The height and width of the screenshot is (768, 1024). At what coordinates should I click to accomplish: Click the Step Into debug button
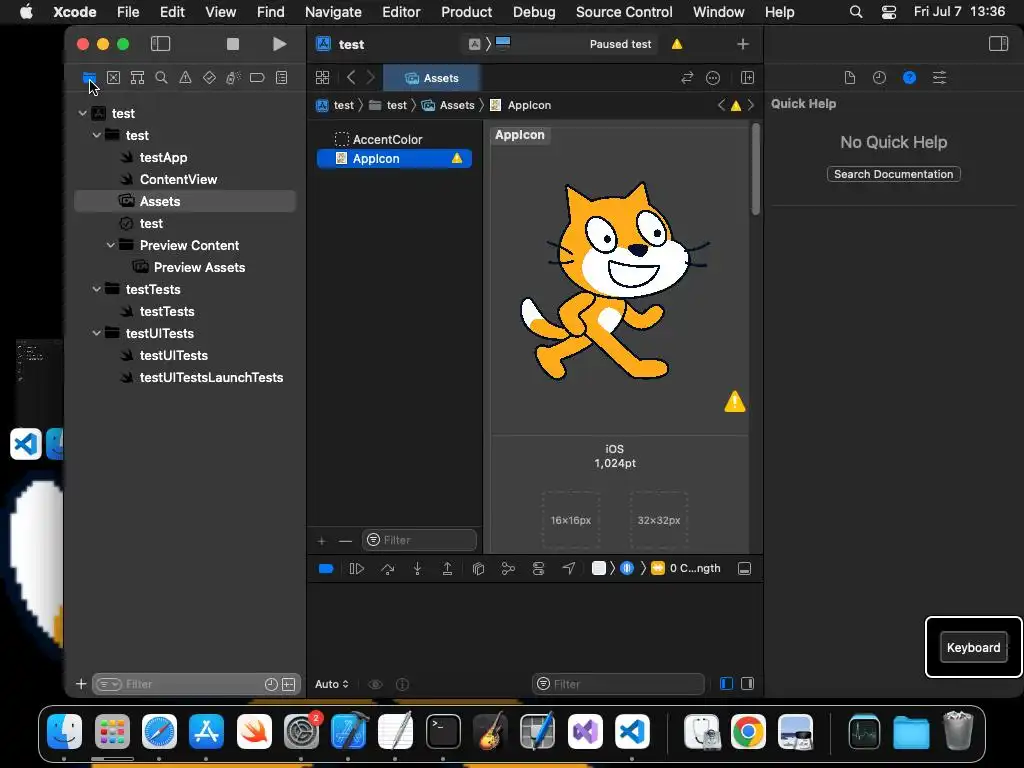(417, 569)
